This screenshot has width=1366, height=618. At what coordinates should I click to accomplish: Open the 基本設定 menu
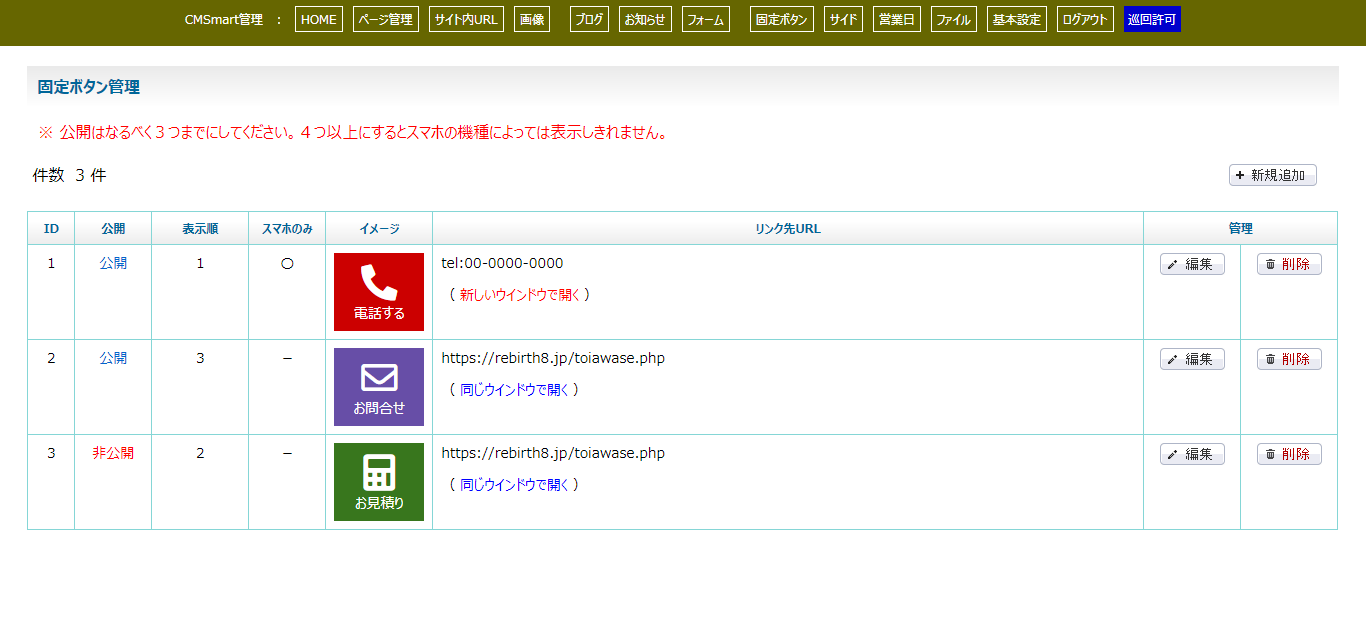click(1017, 19)
